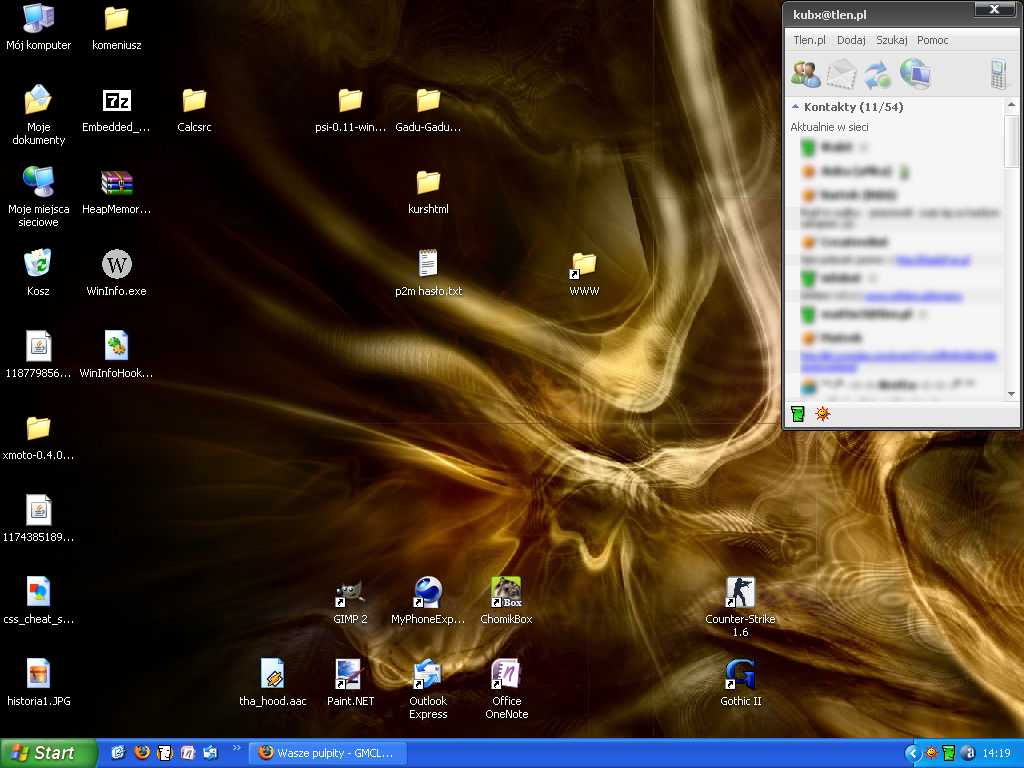Viewport: 1024px width, 768px height.
Task: Click the contact list scroll down arrow
Action: click(x=1011, y=394)
